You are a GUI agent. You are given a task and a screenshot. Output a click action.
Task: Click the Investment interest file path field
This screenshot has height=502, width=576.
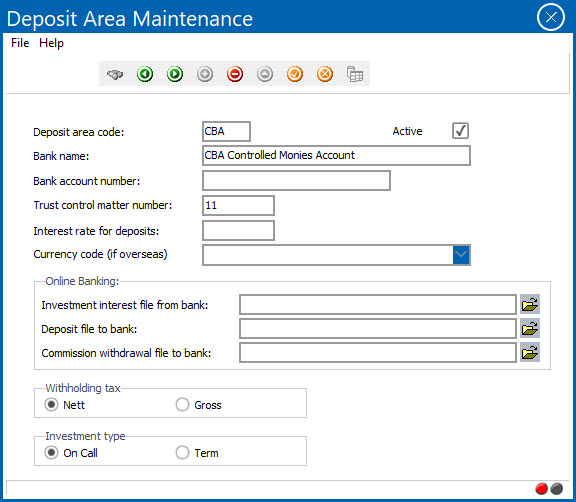(x=378, y=304)
